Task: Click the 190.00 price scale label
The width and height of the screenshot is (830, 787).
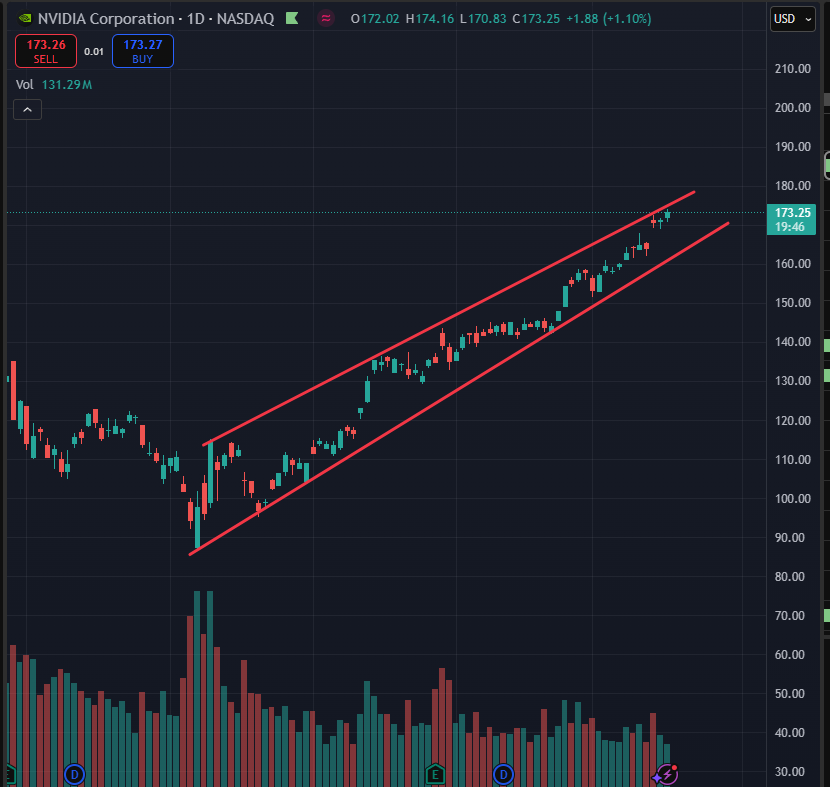Action: pos(792,147)
